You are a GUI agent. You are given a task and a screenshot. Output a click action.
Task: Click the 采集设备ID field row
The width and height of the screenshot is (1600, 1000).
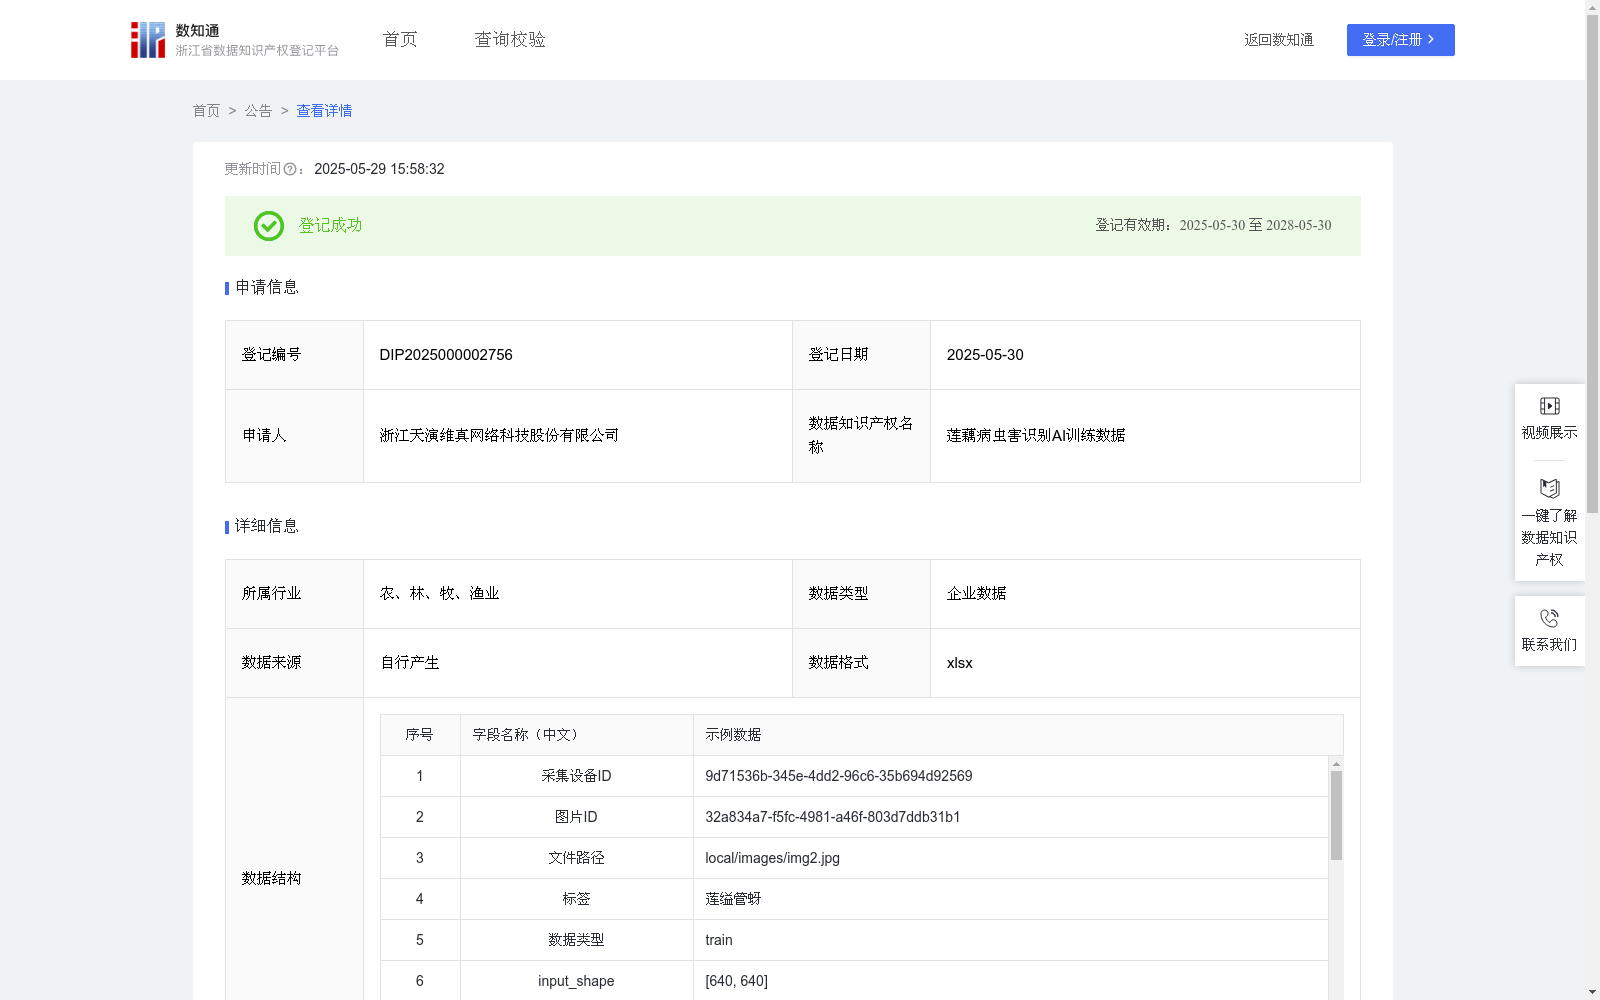pyautogui.click(x=854, y=776)
